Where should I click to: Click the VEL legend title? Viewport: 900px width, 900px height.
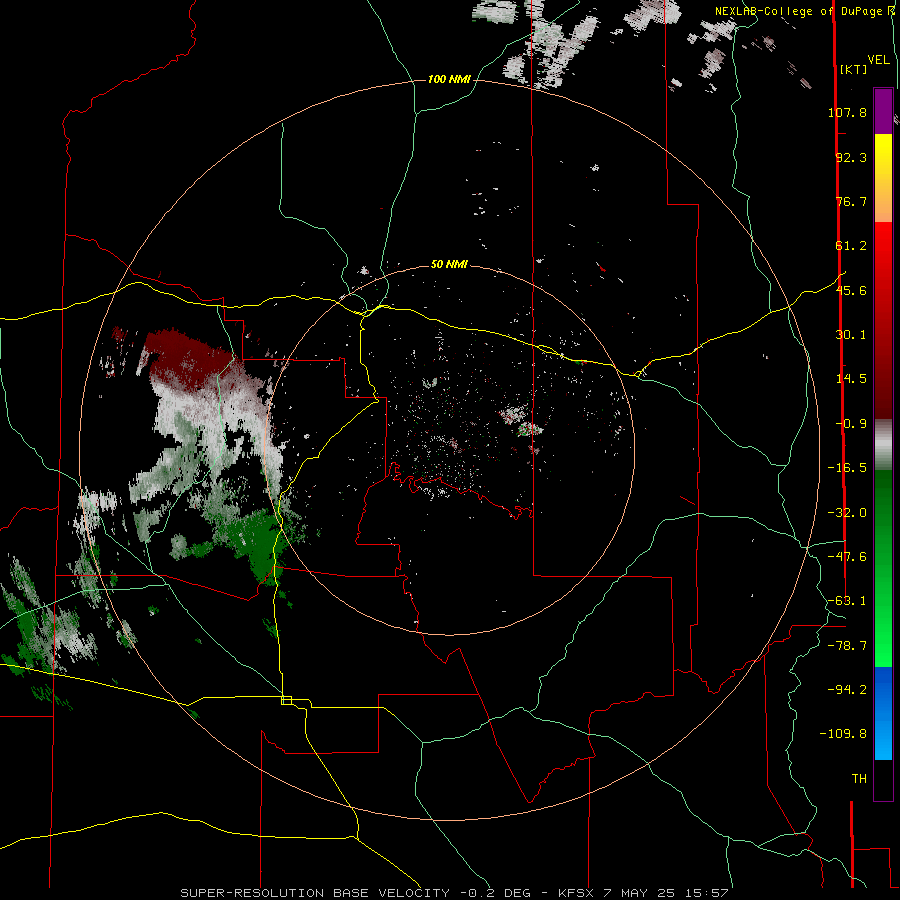(x=878, y=60)
